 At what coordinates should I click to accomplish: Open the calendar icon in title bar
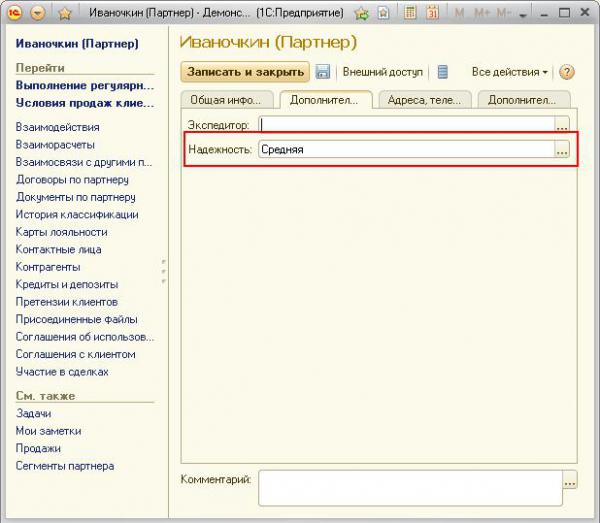[x=432, y=13]
